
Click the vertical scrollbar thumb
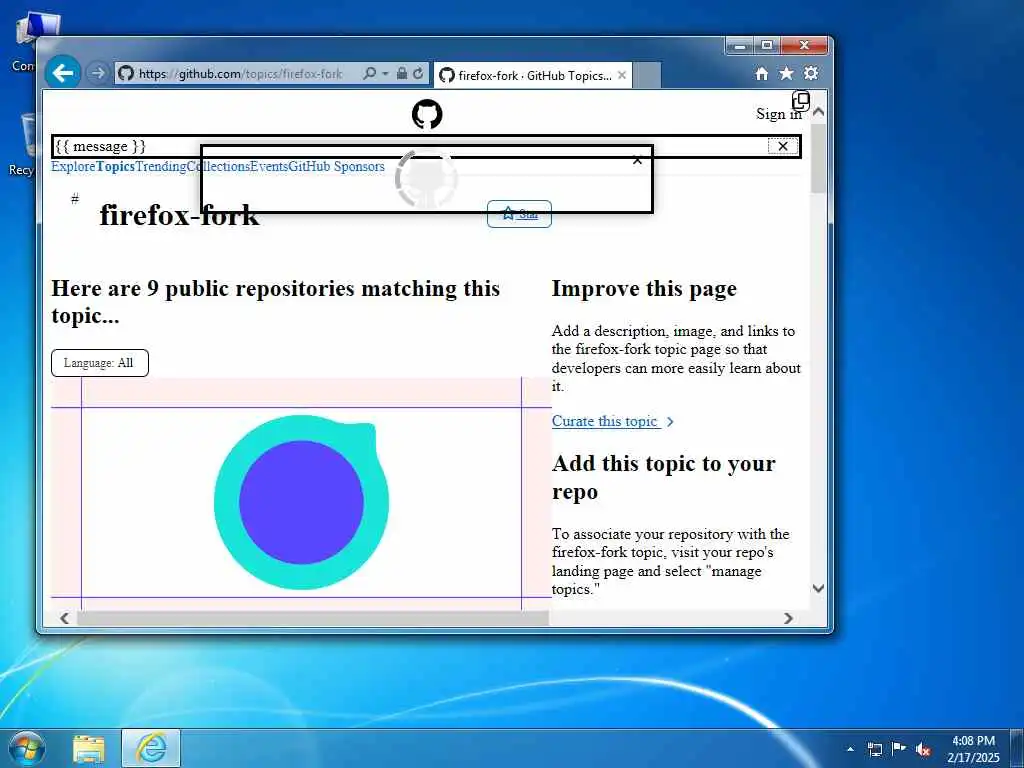pyautogui.click(x=818, y=157)
